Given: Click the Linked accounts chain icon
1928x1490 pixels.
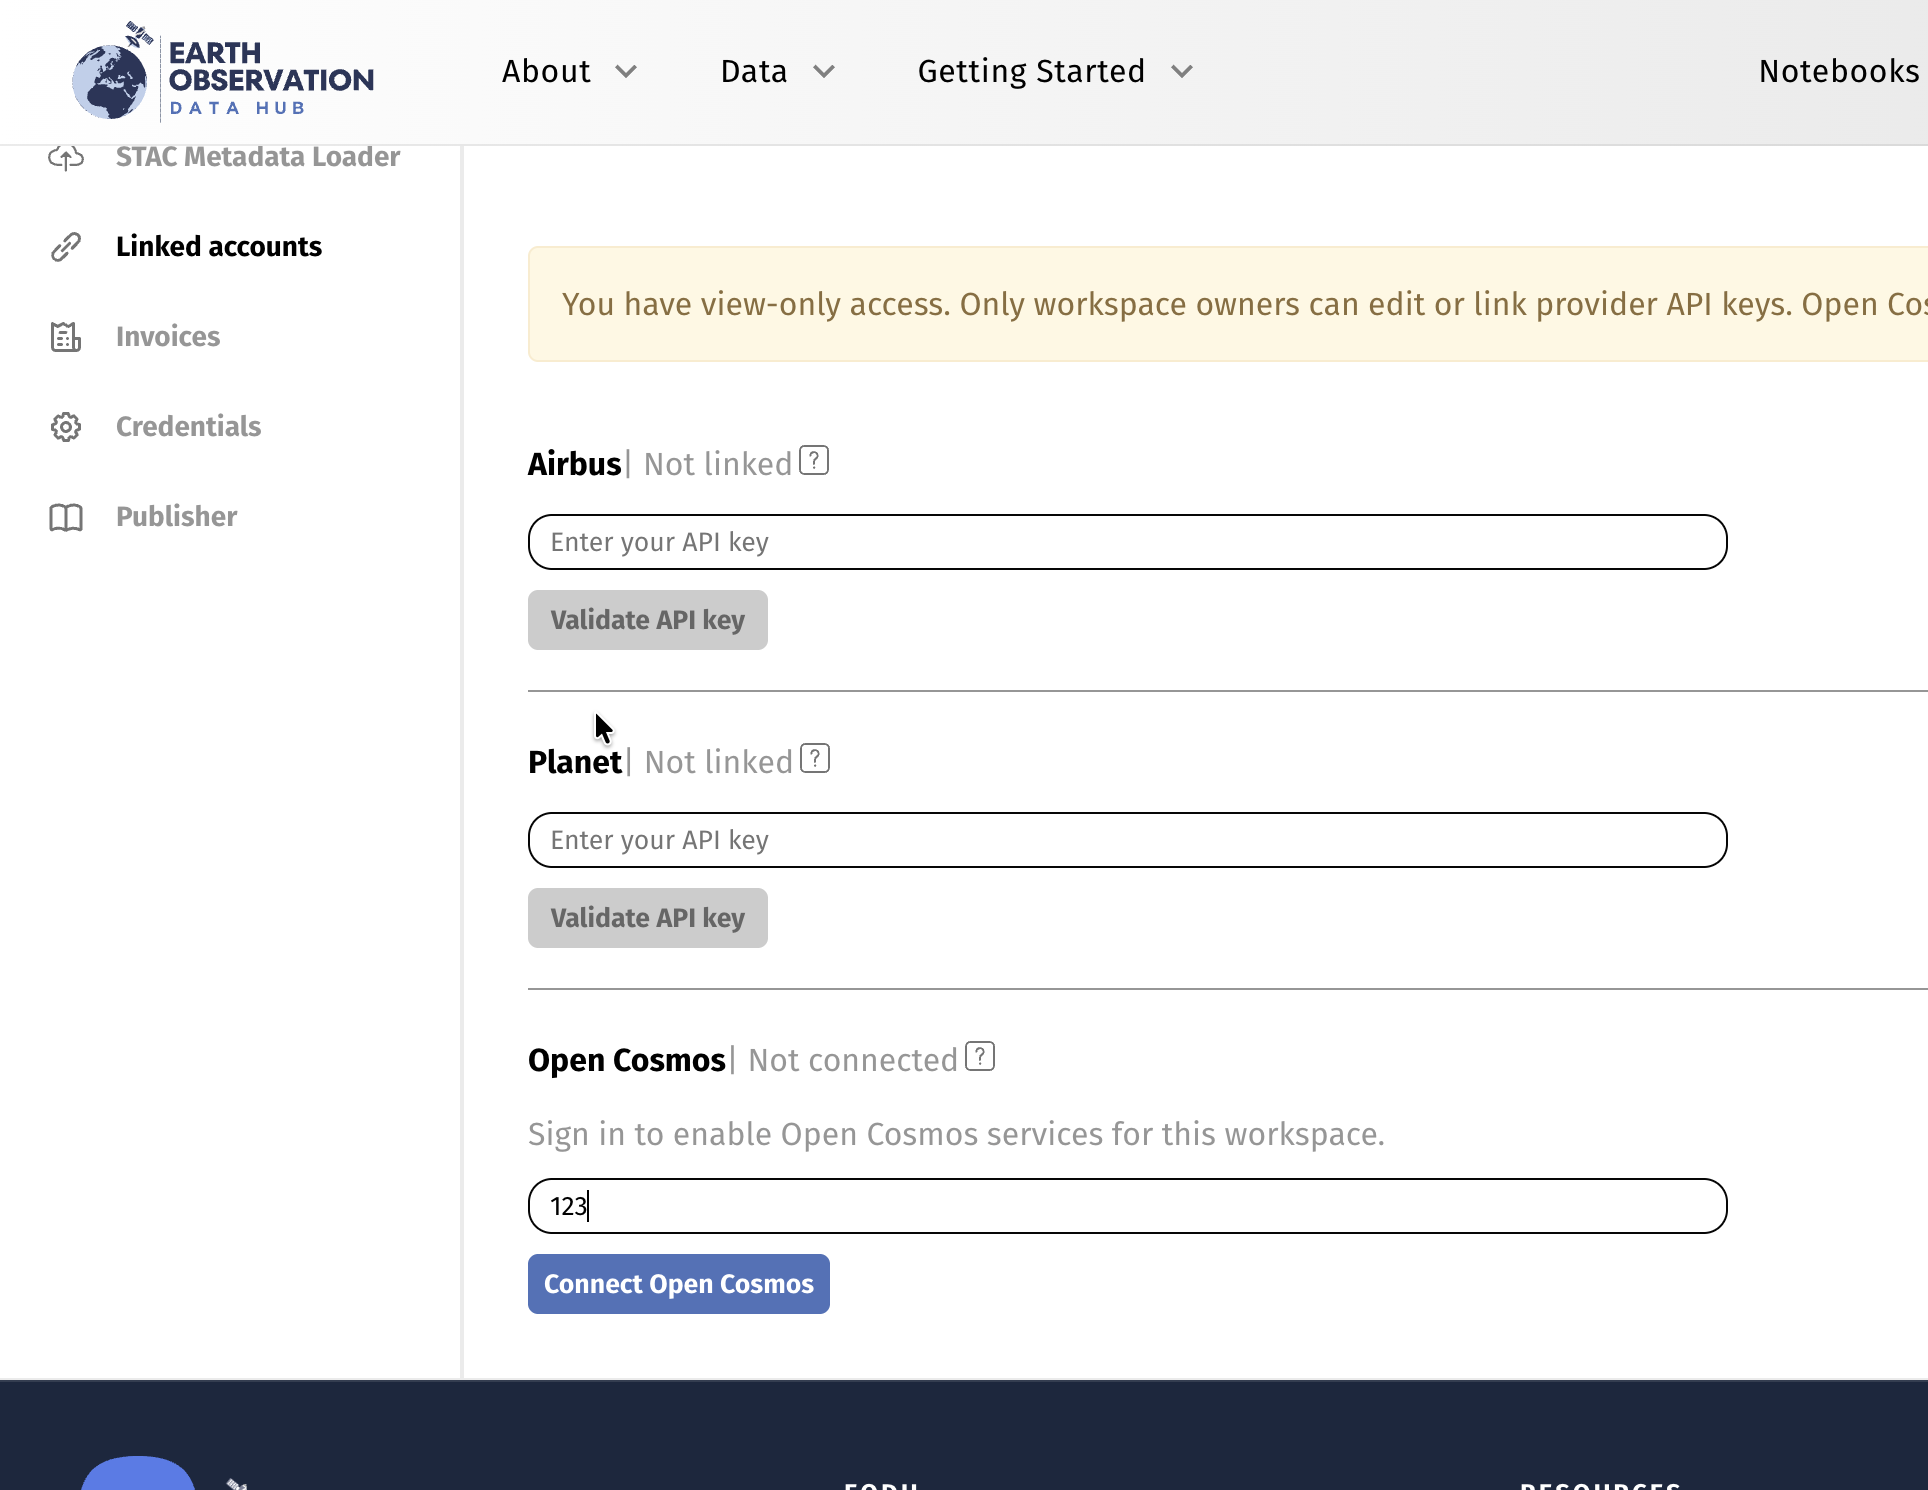Looking at the screenshot, I should (x=66, y=247).
